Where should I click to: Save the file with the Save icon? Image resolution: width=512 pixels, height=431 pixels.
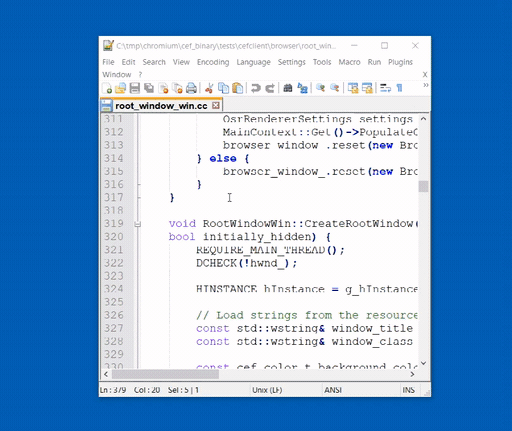tap(134, 88)
